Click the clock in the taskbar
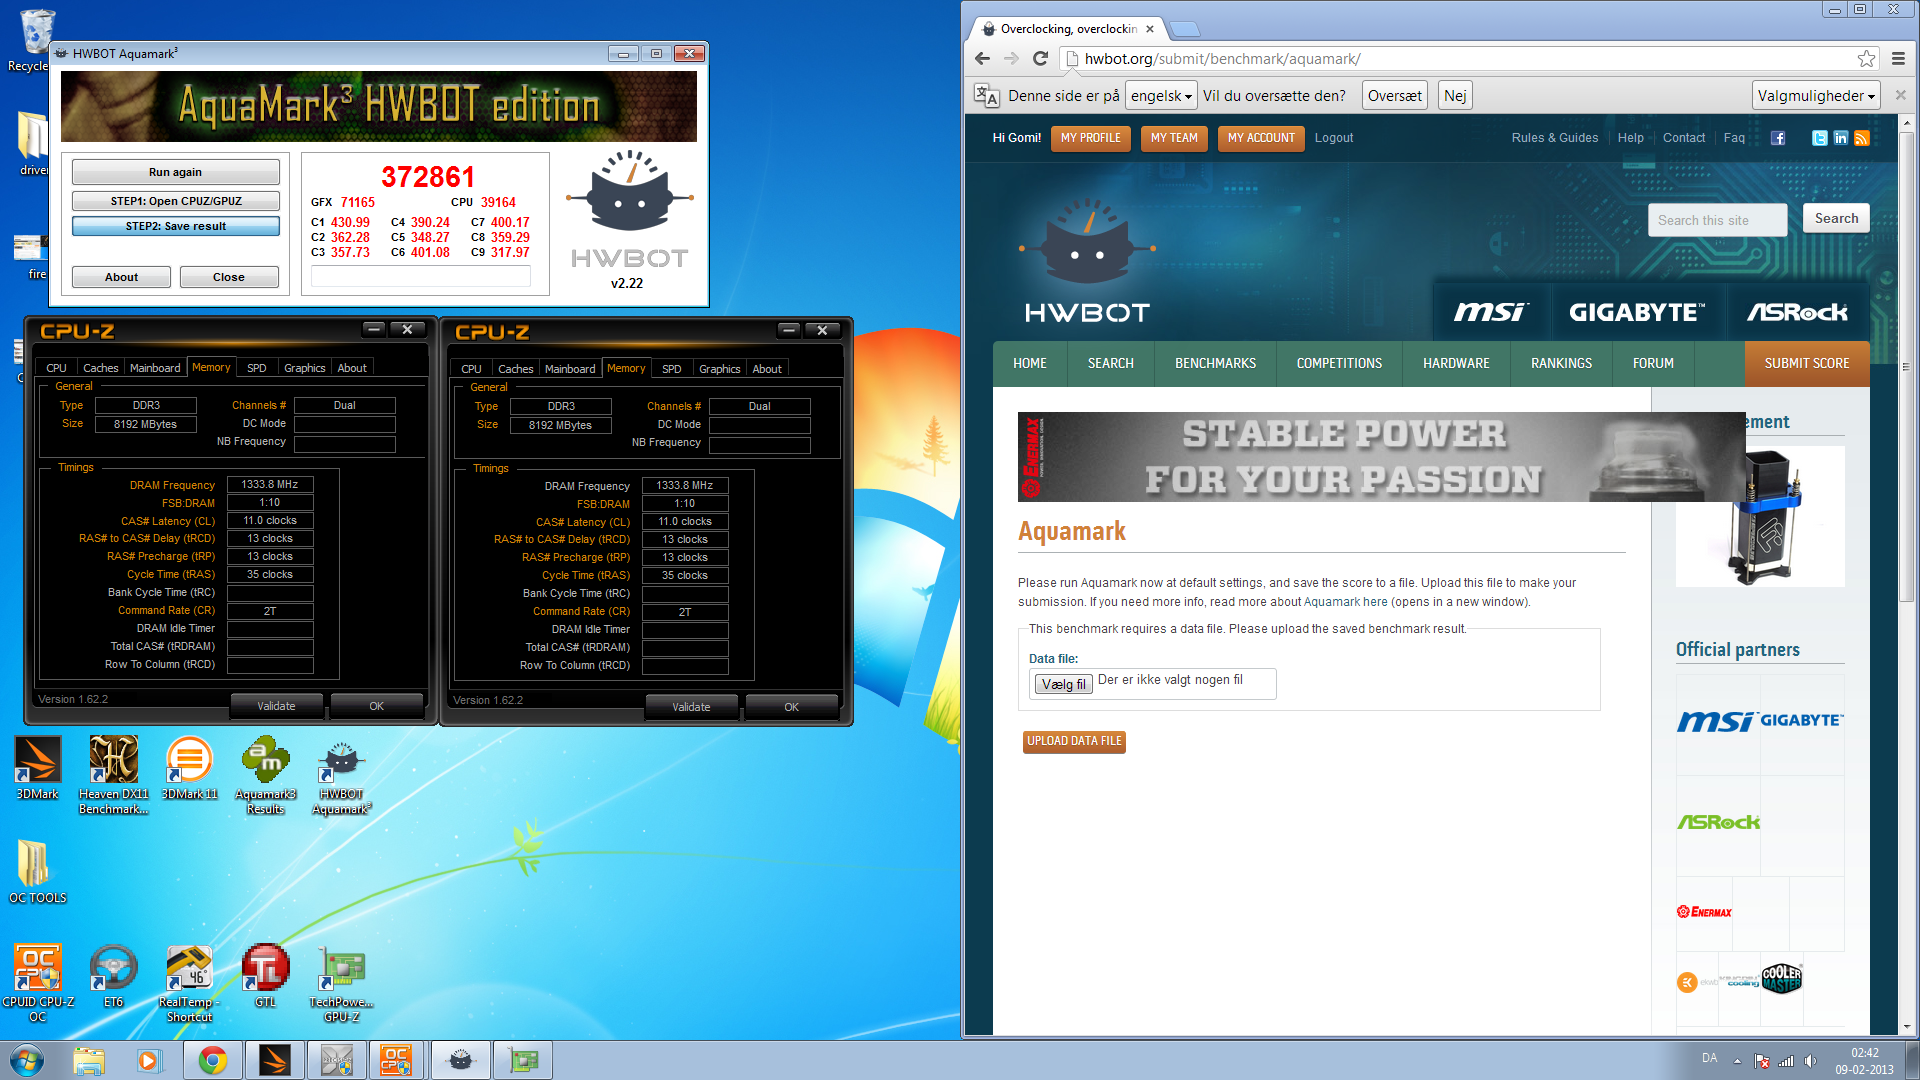Image resolution: width=1920 pixels, height=1080 pixels. (1864, 1061)
